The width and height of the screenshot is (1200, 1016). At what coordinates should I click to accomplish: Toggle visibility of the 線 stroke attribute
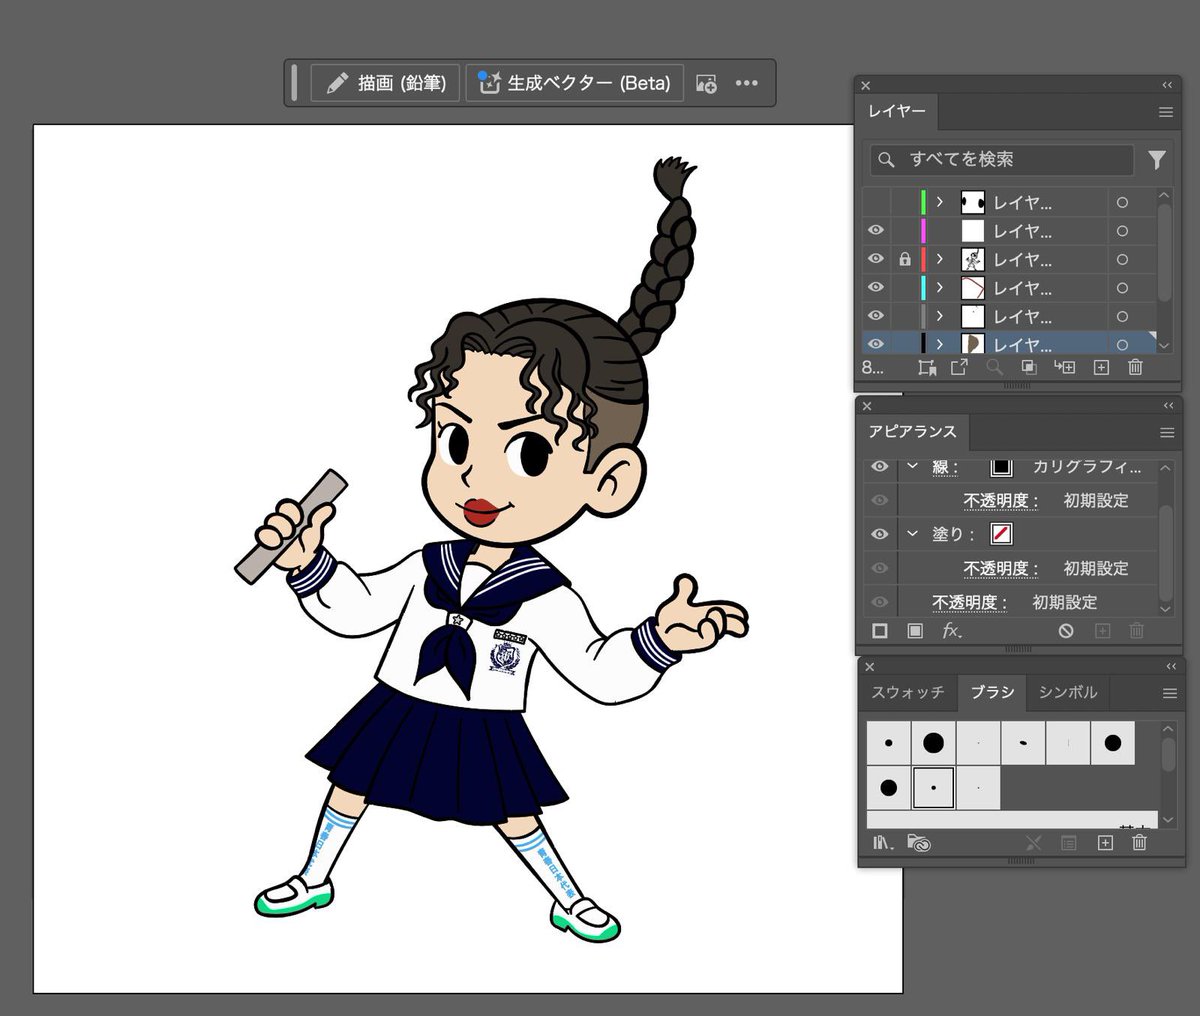(x=880, y=467)
